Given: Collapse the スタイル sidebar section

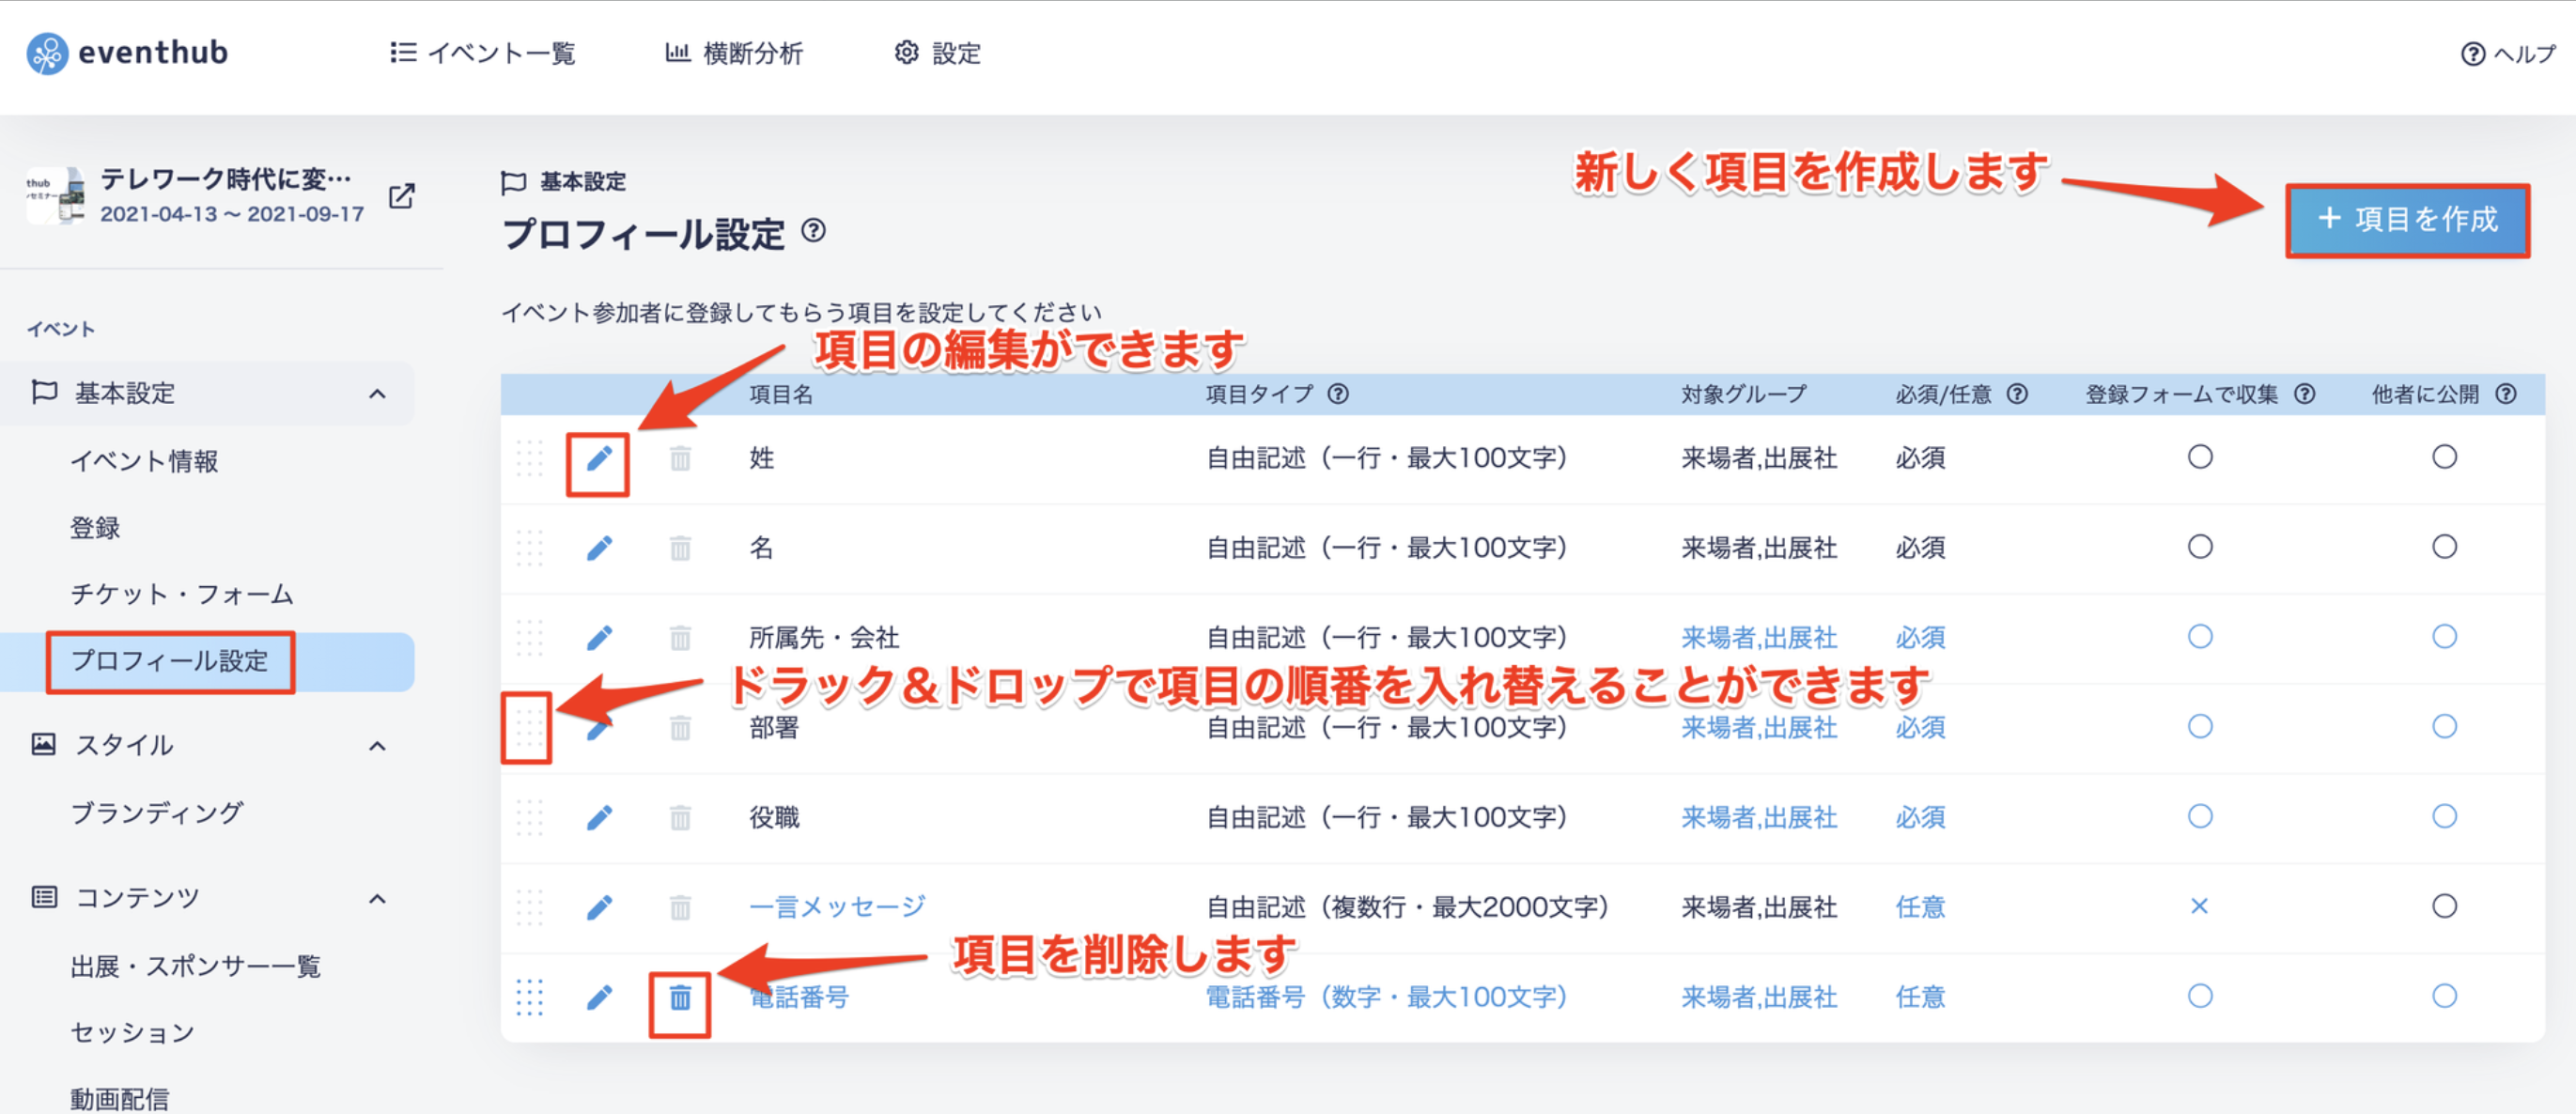Looking at the screenshot, I should pyautogui.click(x=377, y=746).
